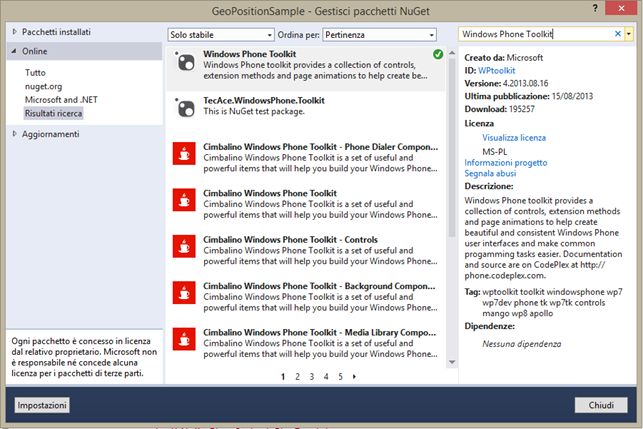
Task: Select Cimbalino Windows Phone Toolkit - Phone Dialer title
Action: 320,147
